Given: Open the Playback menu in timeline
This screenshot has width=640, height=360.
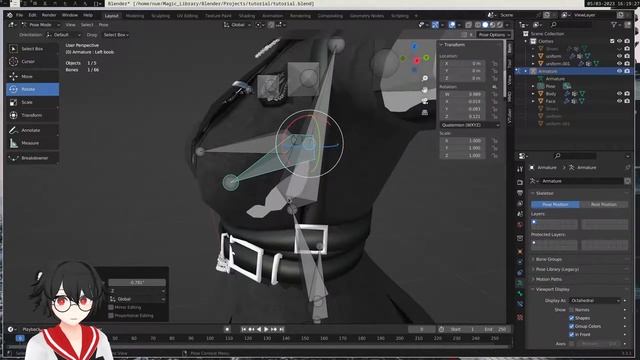Looking at the screenshot, I should pos(31,329).
